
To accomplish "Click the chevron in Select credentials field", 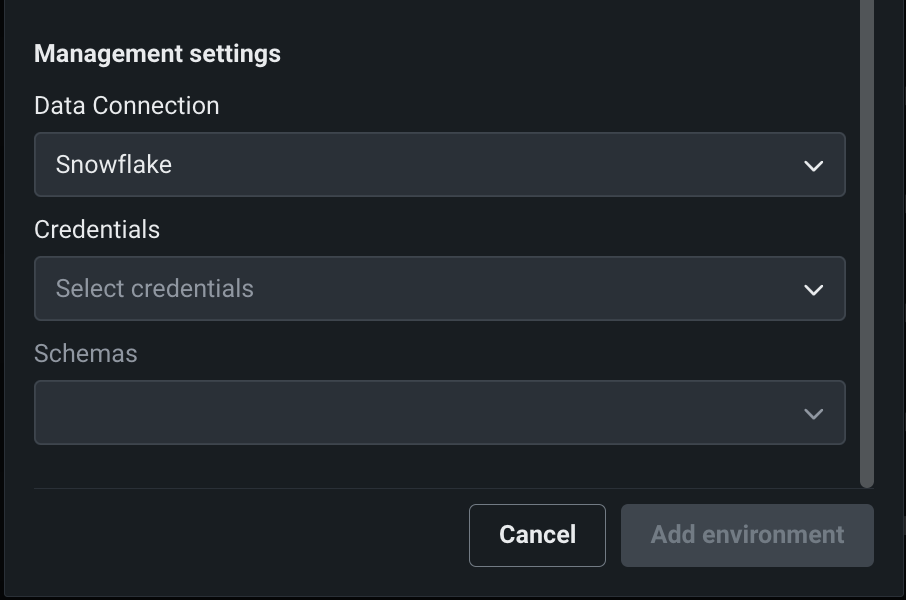I will pyautogui.click(x=813, y=290).
